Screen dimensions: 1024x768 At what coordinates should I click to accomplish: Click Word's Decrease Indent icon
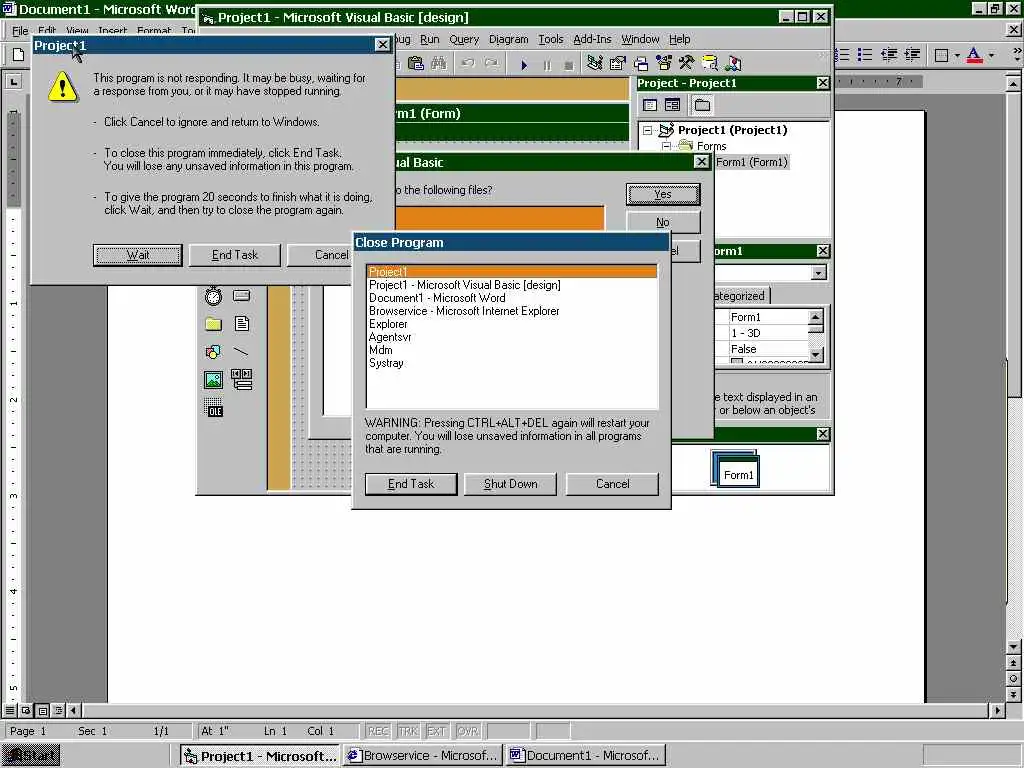[x=889, y=55]
